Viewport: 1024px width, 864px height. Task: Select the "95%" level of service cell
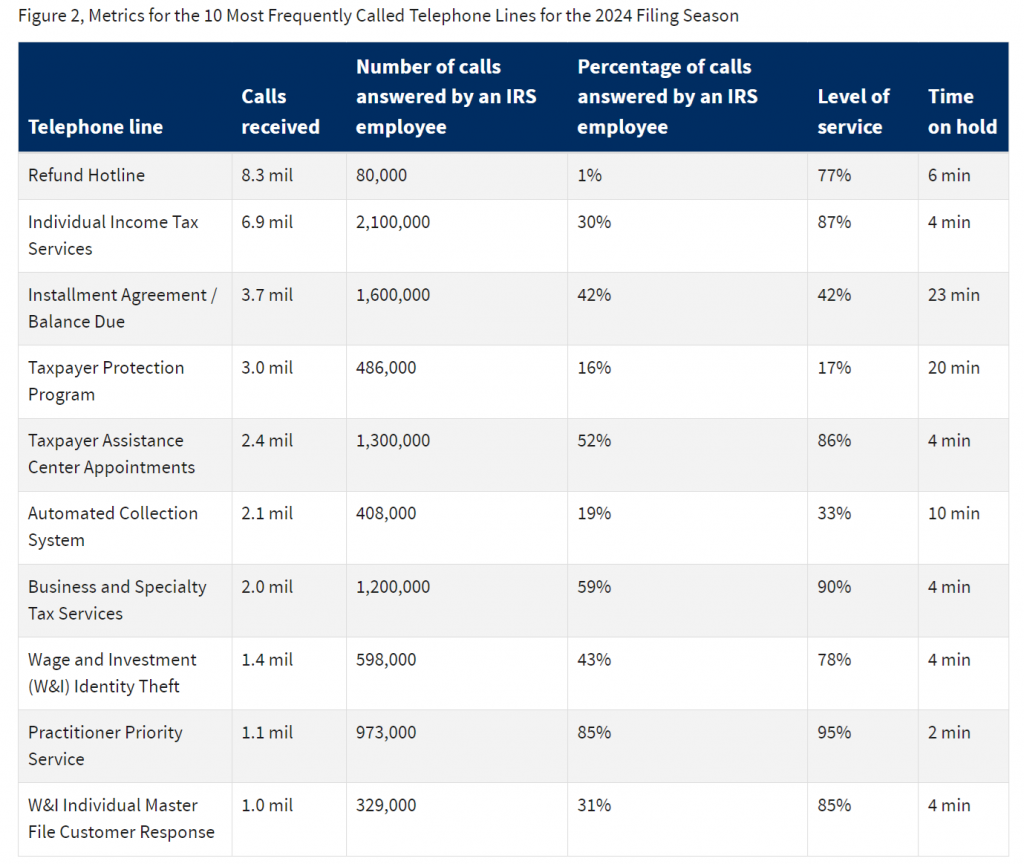click(x=834, y=732)
